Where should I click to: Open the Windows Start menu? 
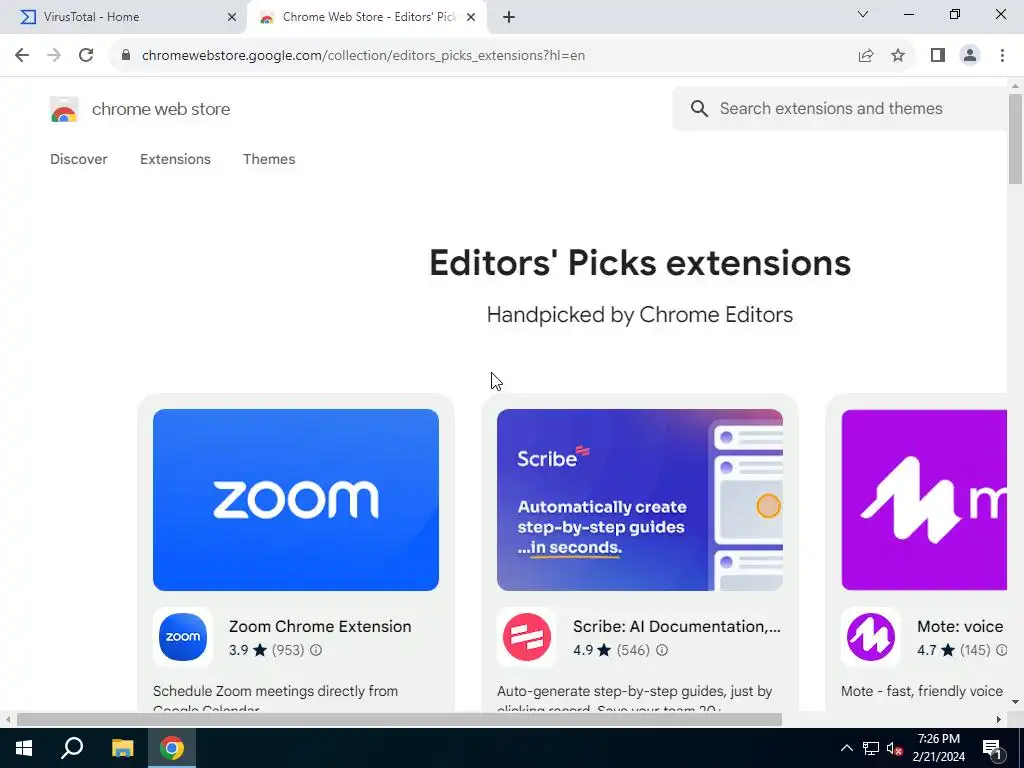(x=24, y=748)
